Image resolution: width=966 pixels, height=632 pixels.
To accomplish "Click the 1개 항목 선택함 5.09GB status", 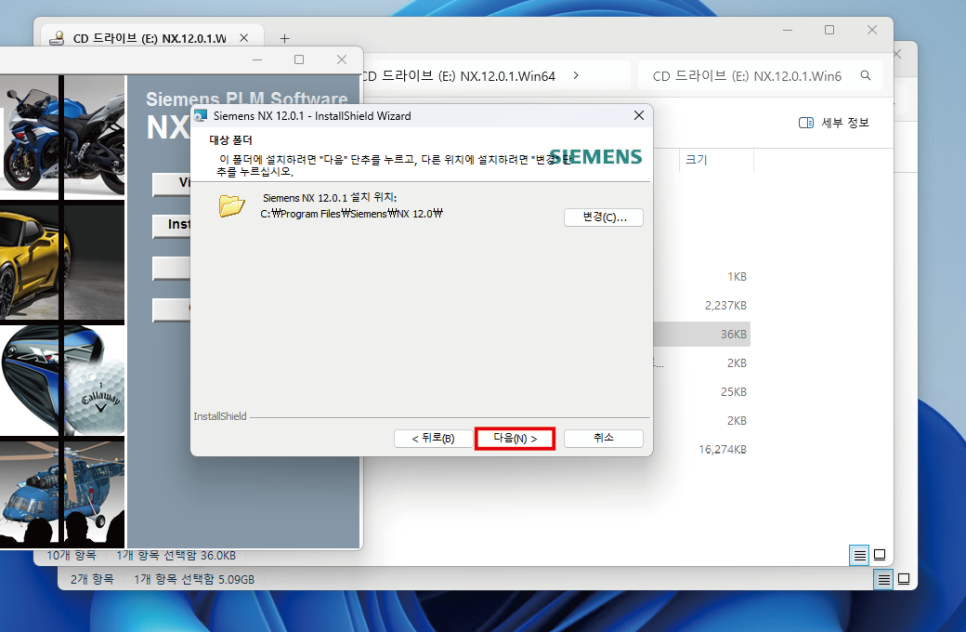I will click(x=194, y=580).
